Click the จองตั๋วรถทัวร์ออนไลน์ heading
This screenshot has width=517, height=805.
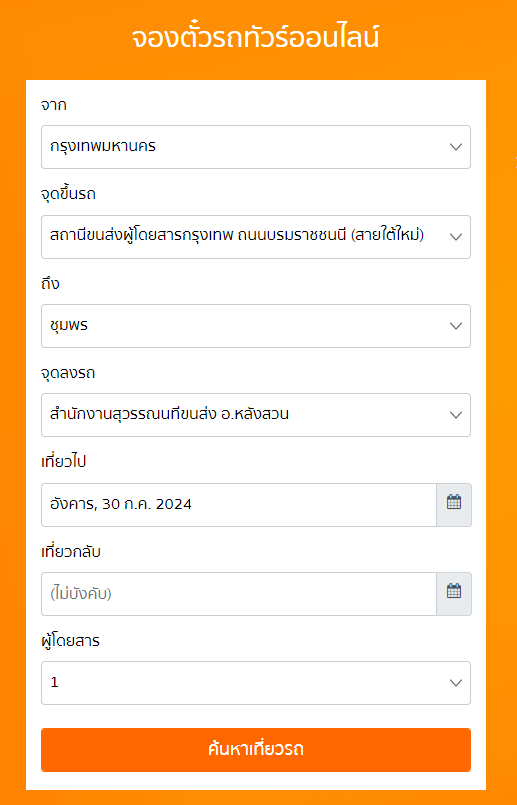(256, 37)
